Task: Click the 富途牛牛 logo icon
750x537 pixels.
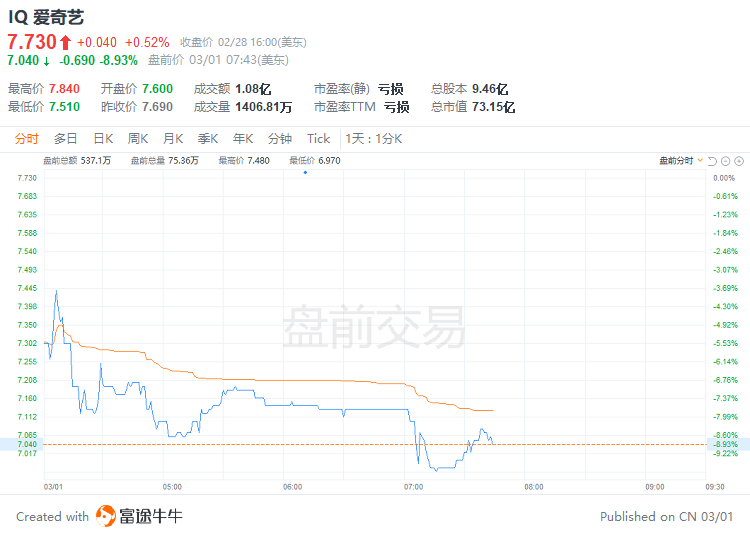Action: point(105,516)
